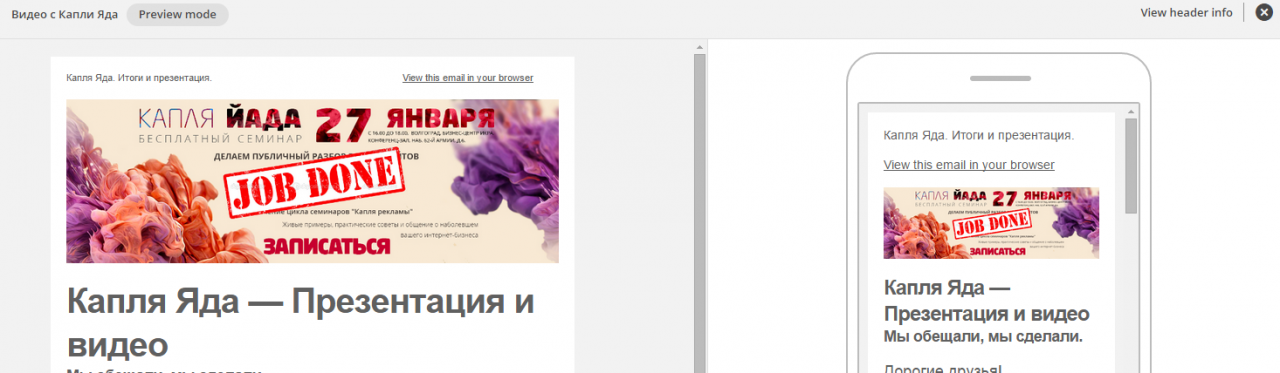Click "Капля Яда. Итоги и презентация." in mobile preview
Viewport: 1280px width, 373px height.
tap(979, 135)
